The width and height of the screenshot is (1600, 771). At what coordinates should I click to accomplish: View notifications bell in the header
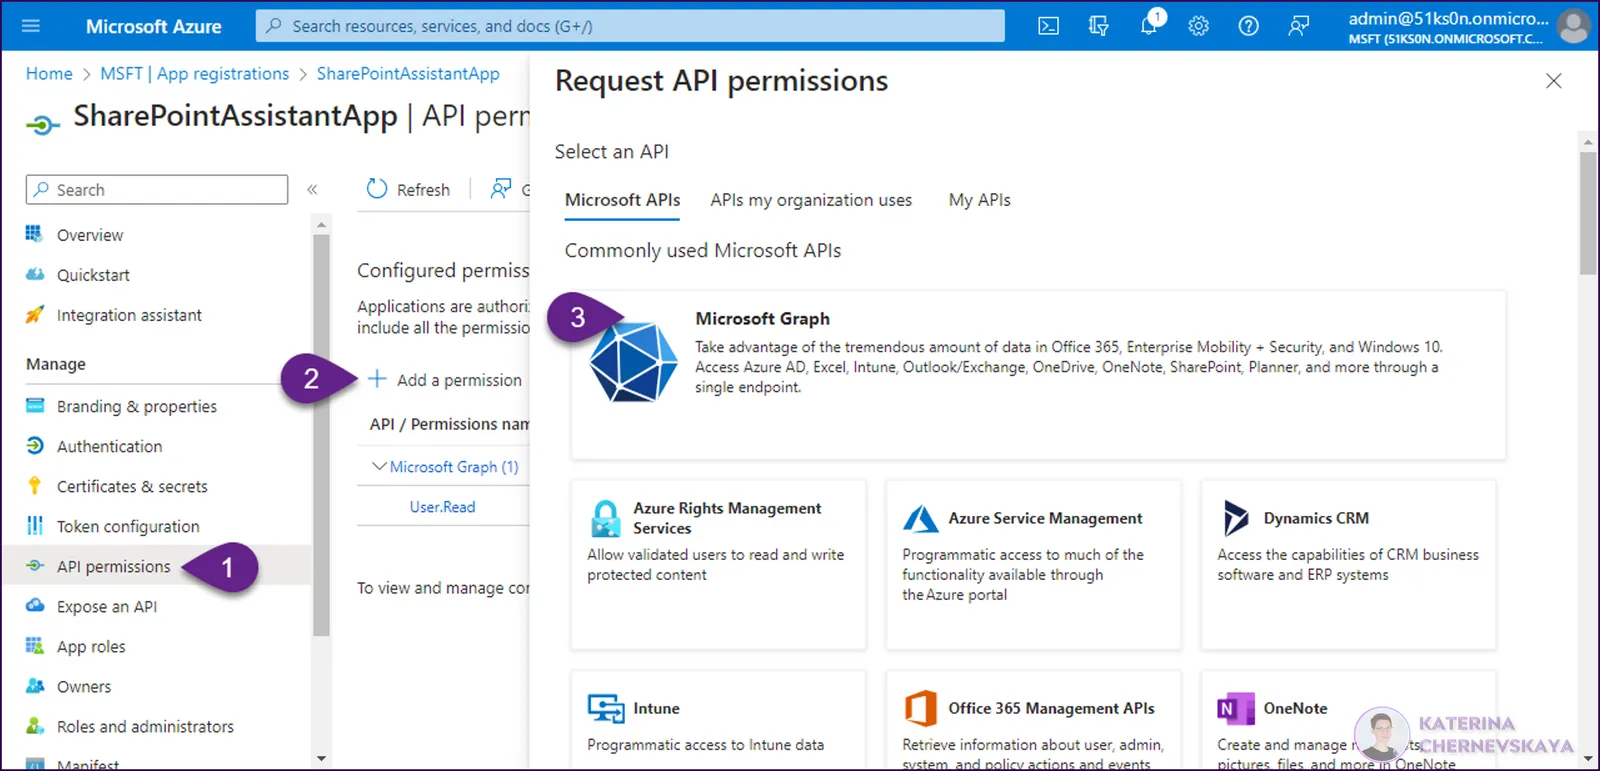pos(1149,26)
